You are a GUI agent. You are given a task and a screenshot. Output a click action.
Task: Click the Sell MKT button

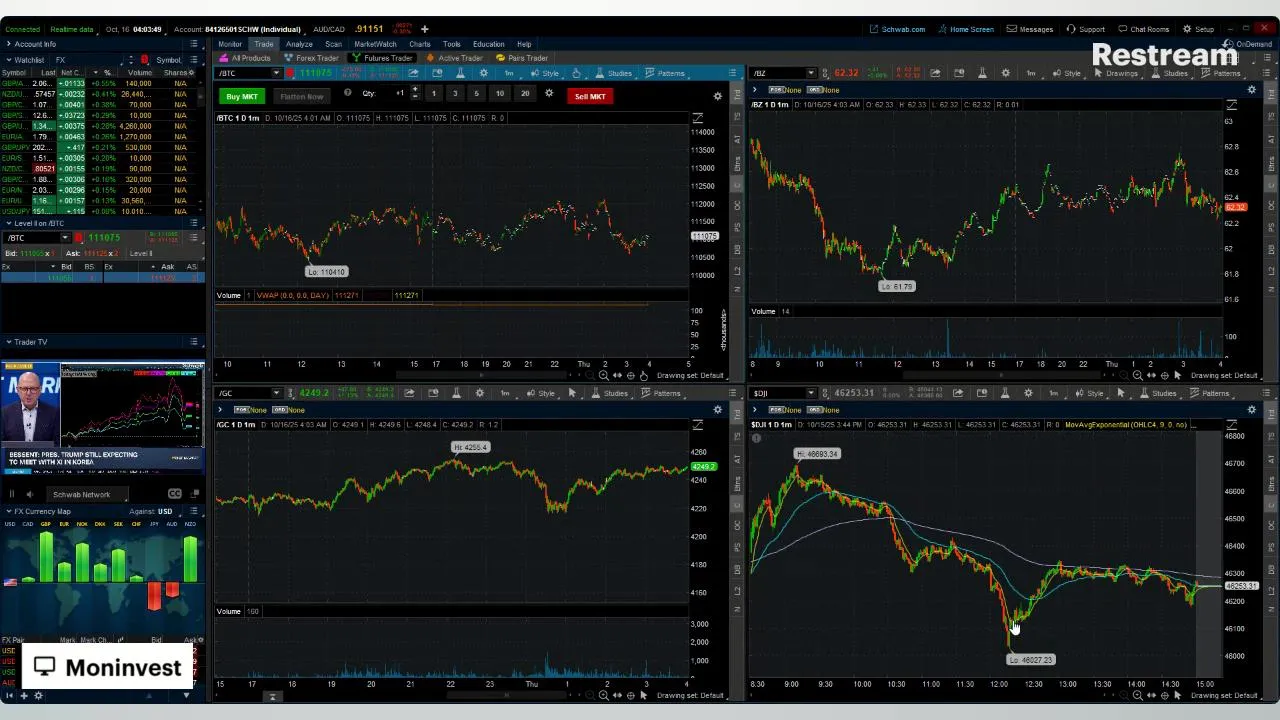click(x=589, y=96)
